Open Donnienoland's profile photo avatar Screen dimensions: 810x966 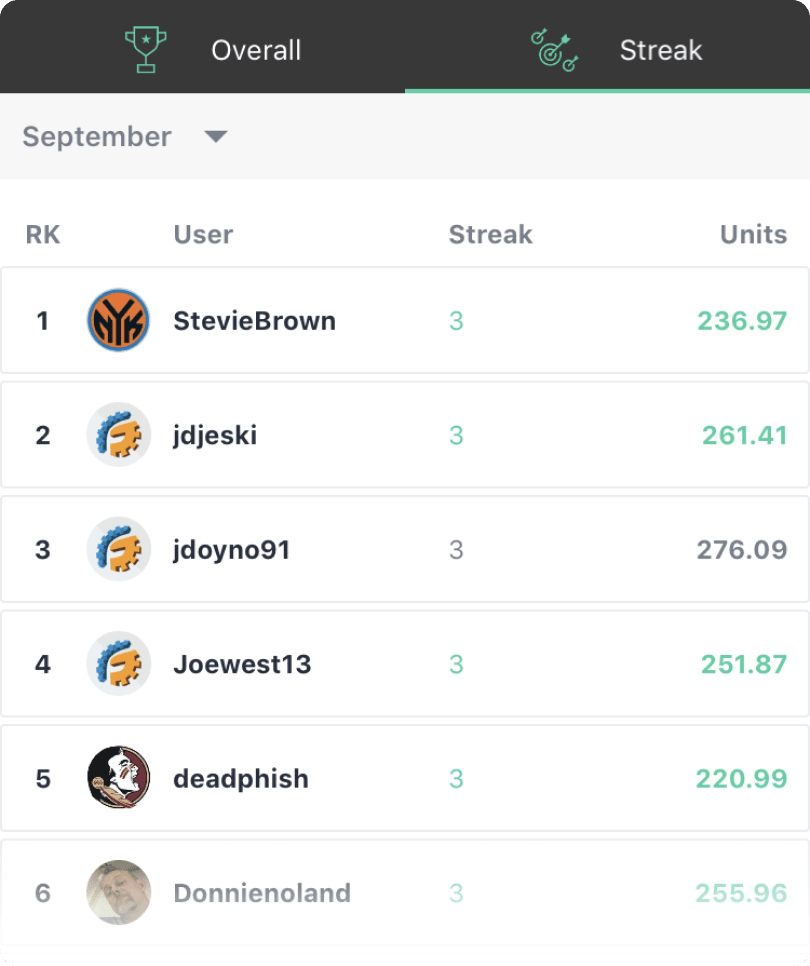119,893
